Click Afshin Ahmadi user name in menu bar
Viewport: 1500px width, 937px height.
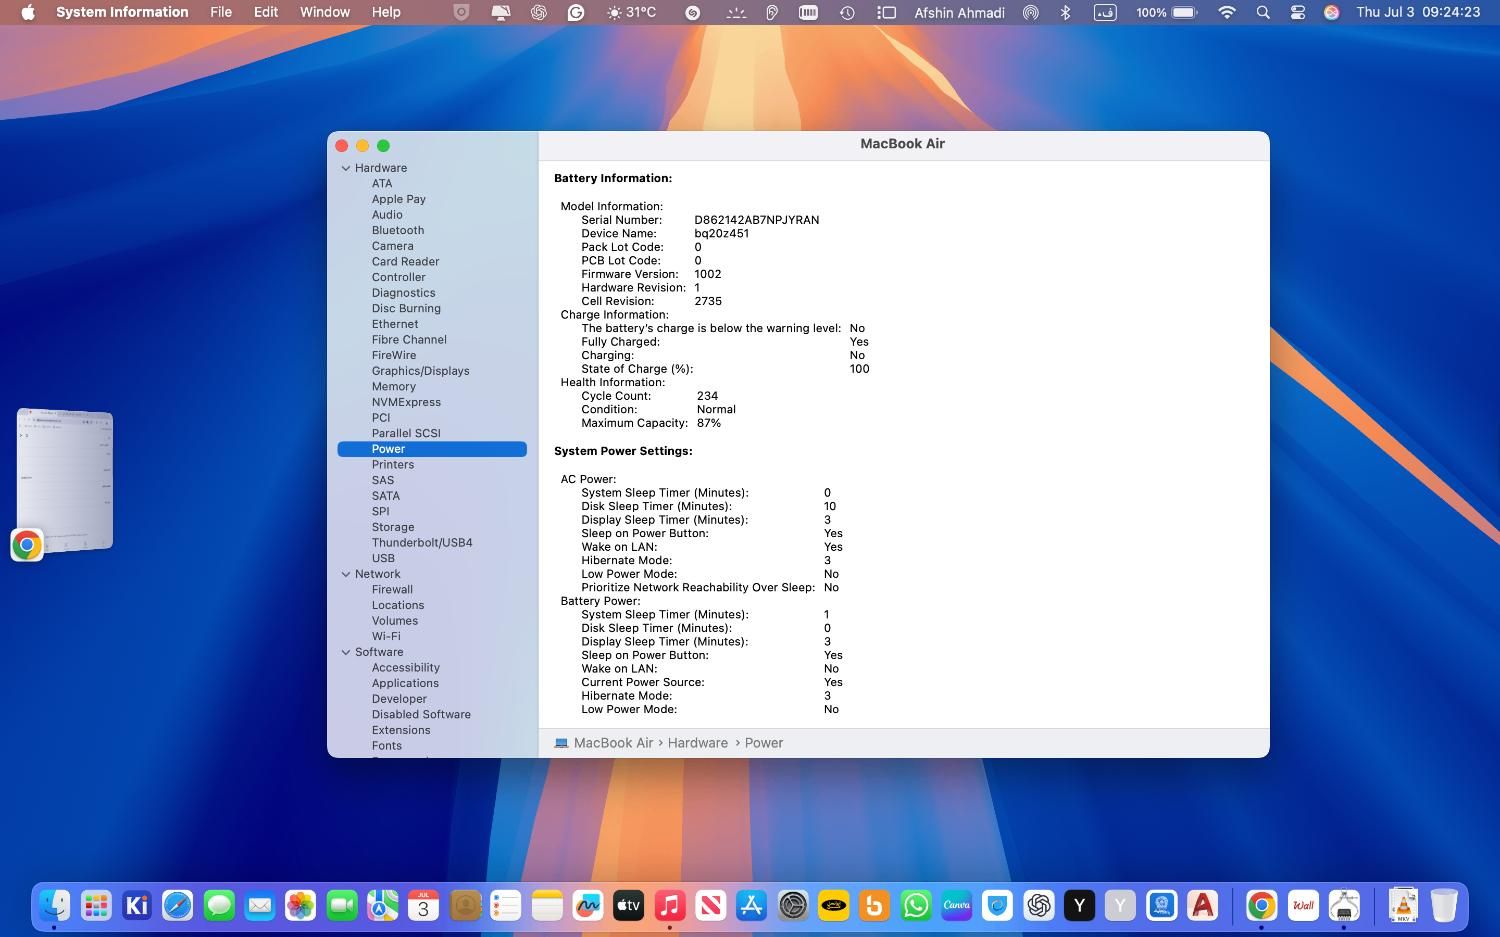click(959, 12)
